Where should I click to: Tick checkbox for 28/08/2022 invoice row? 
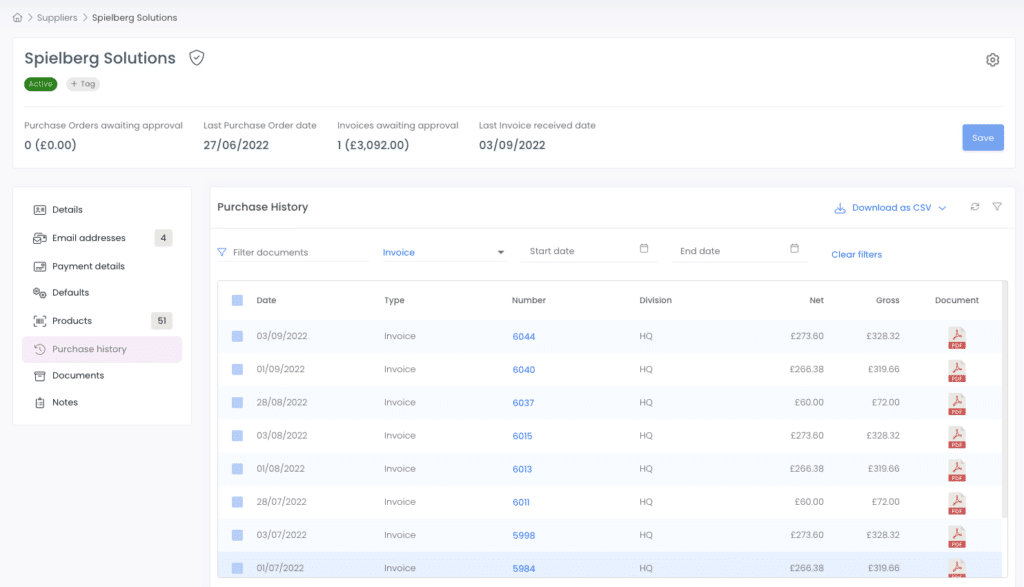[x=237, y=403]
